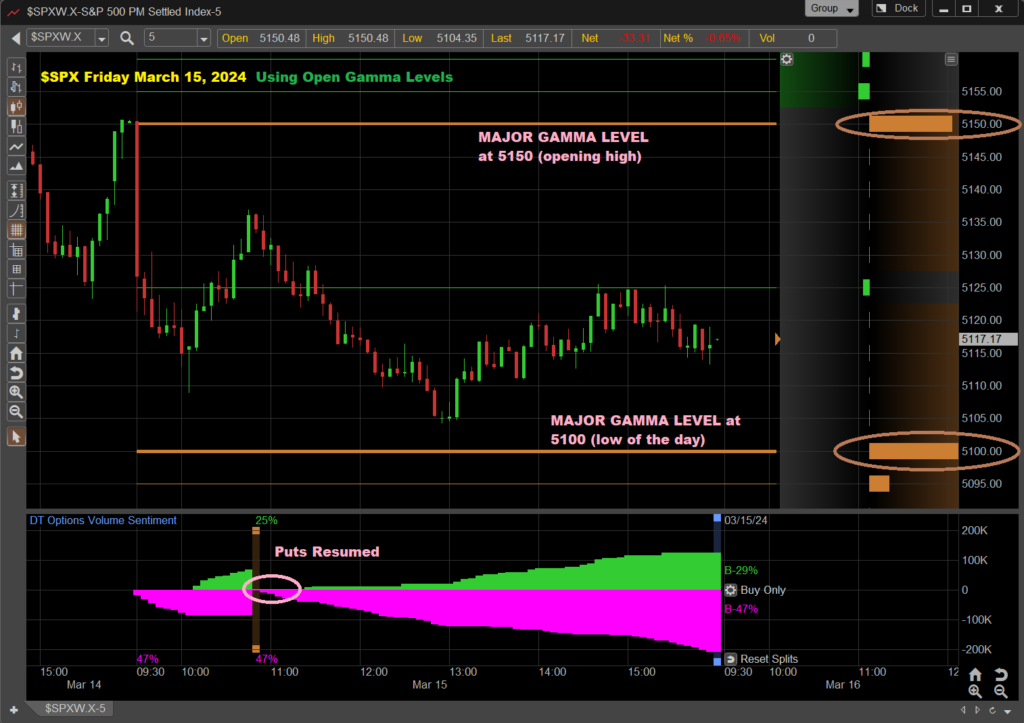
Task: Select the $SPXW.X-5 bottom tab
Action: click(75, 708)
